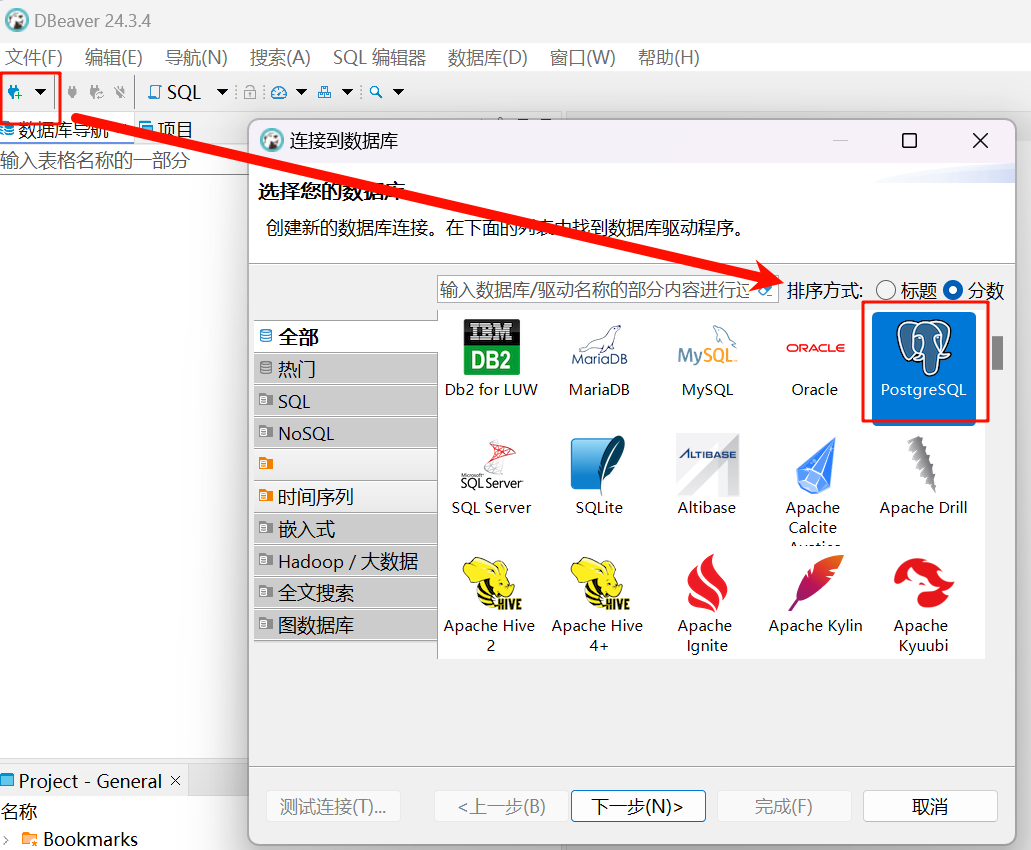1031x850 pixels.
Task: Open the 文件(F) menu
Action: tap(34, 58)
